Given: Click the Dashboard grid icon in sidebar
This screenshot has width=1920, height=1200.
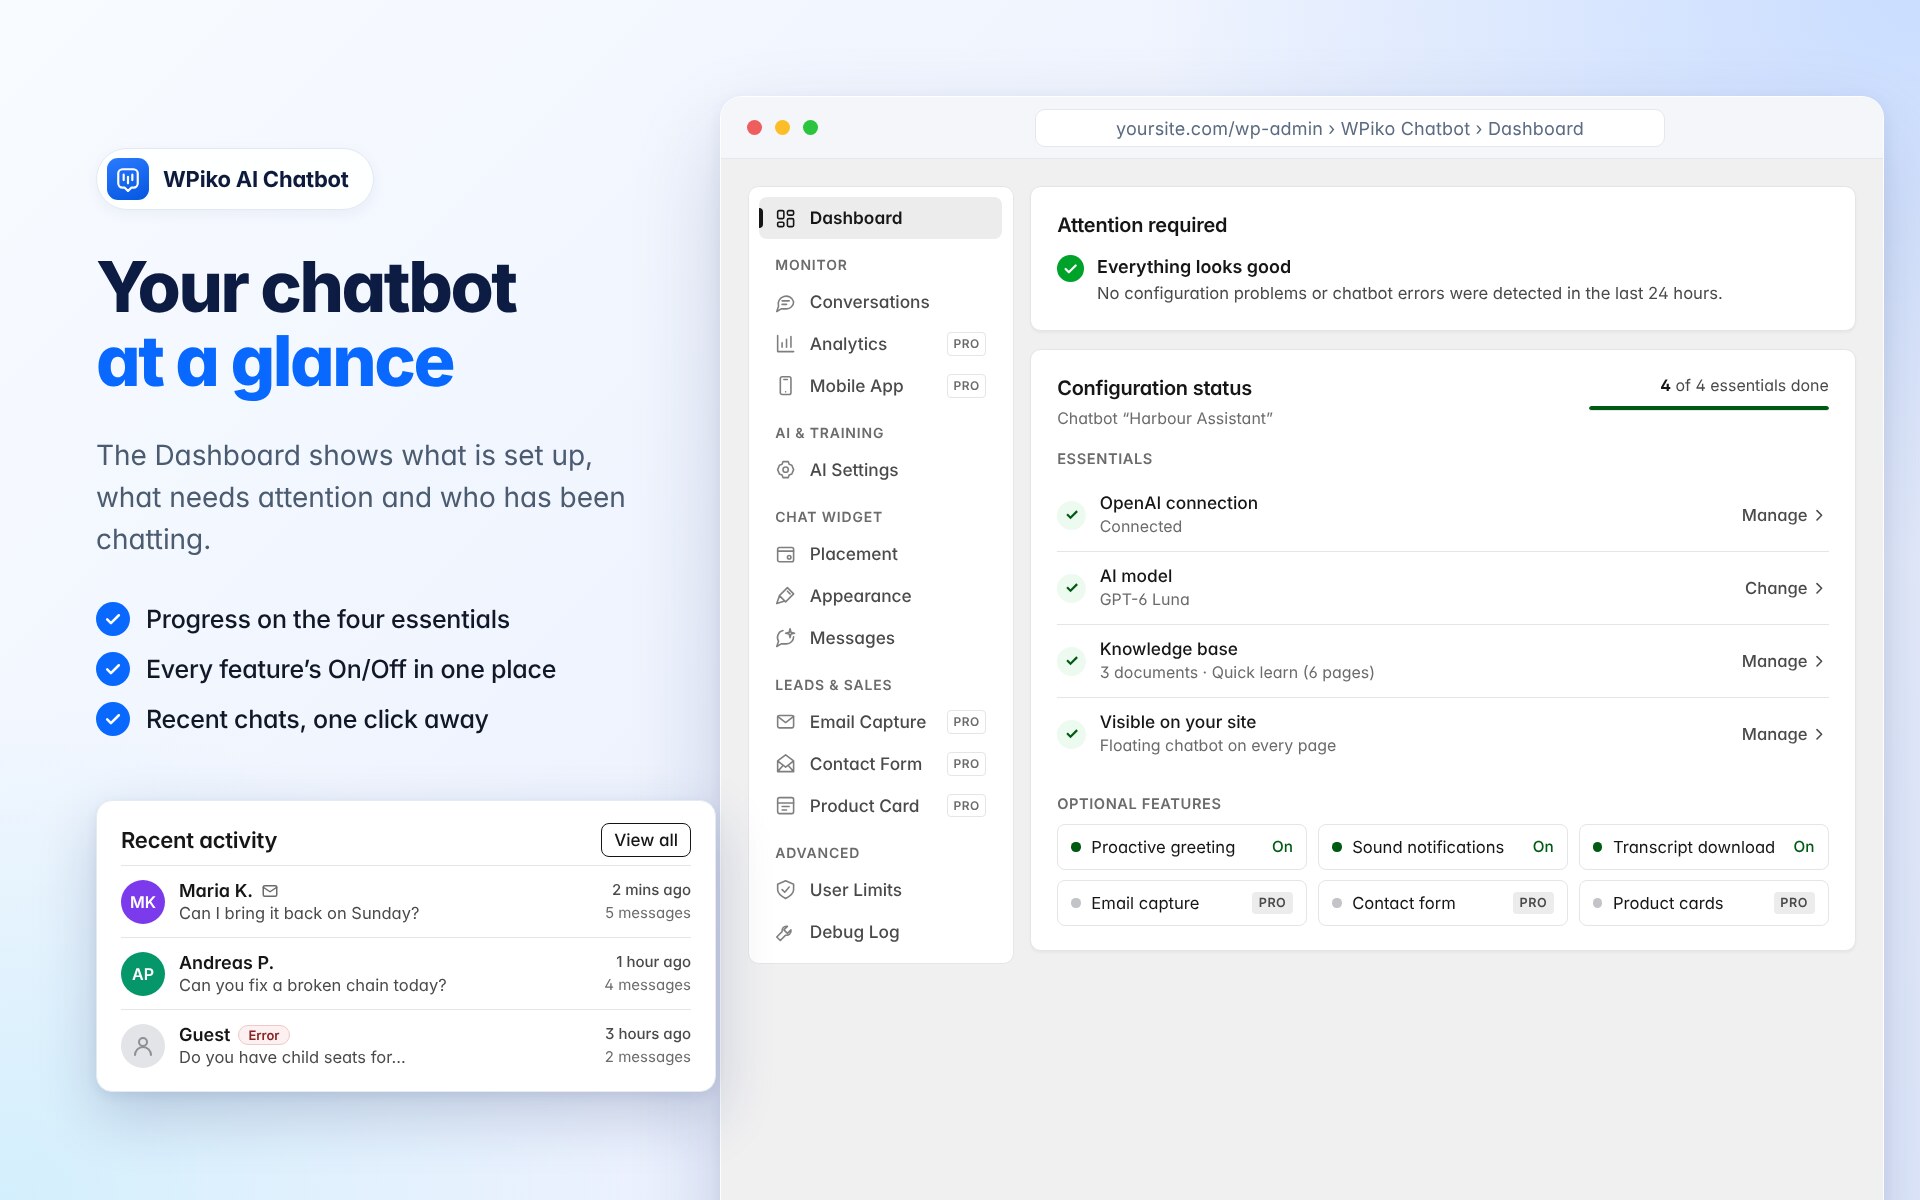Looking at the screenshot, I should pos(785,218).
